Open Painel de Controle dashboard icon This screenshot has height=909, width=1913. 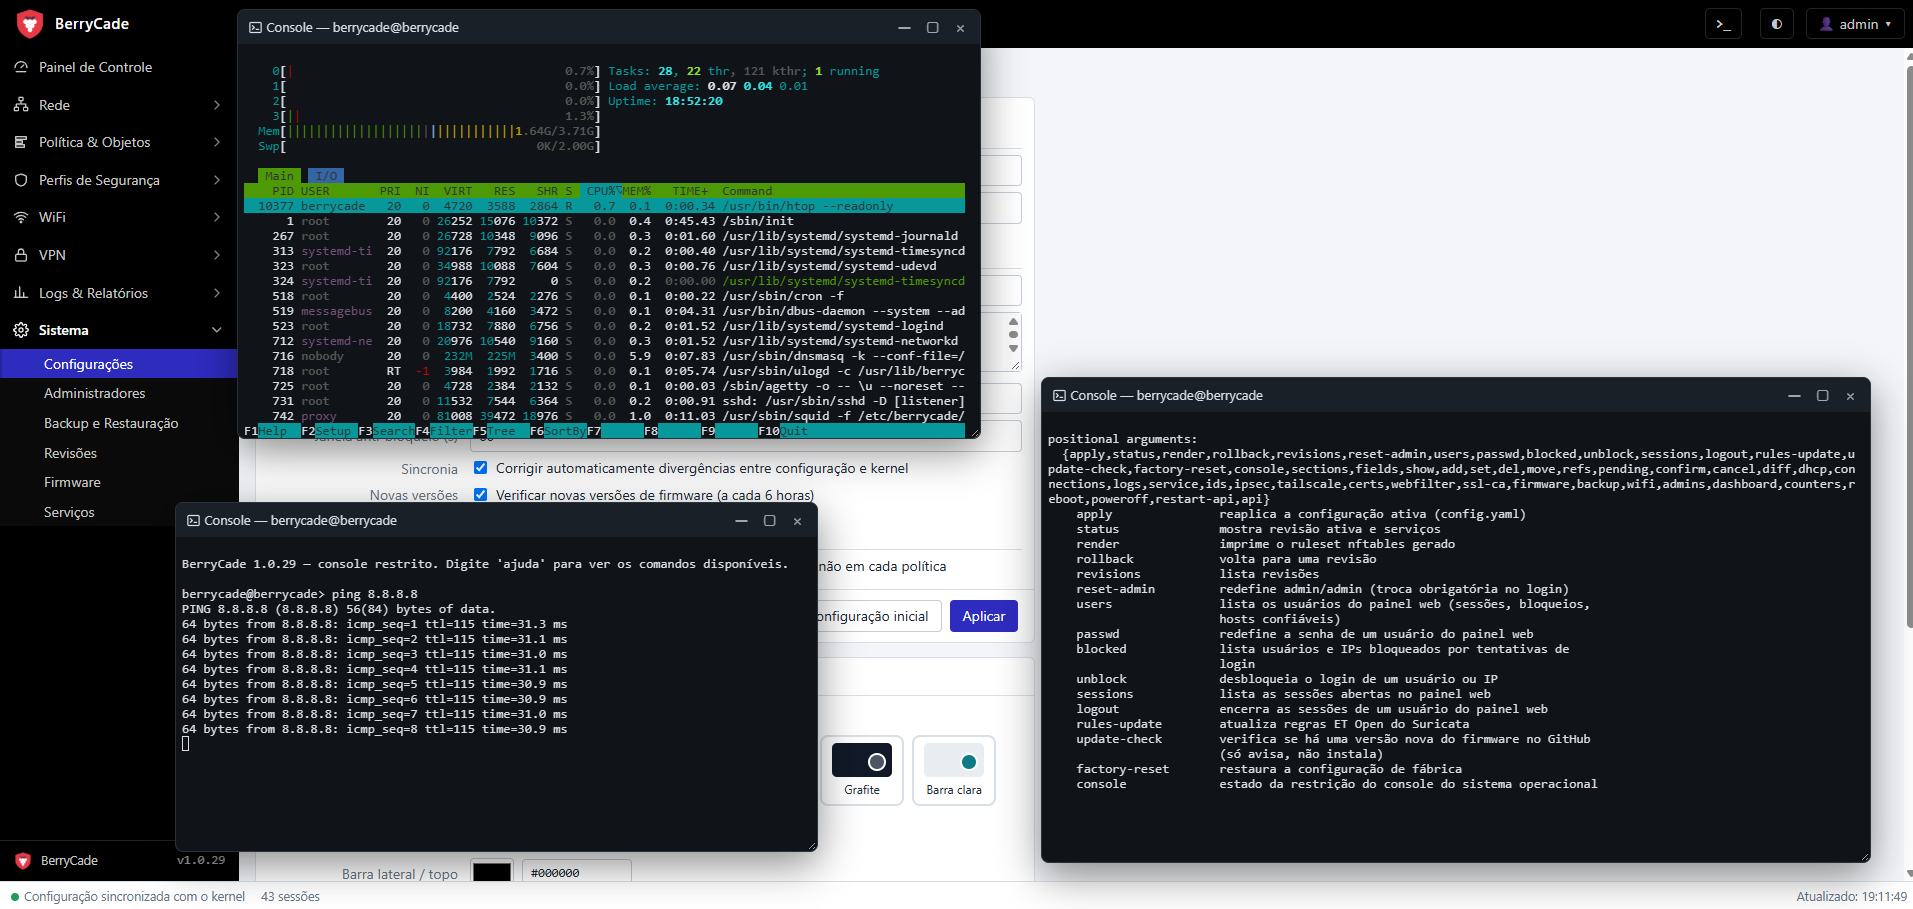pos(21,67)
